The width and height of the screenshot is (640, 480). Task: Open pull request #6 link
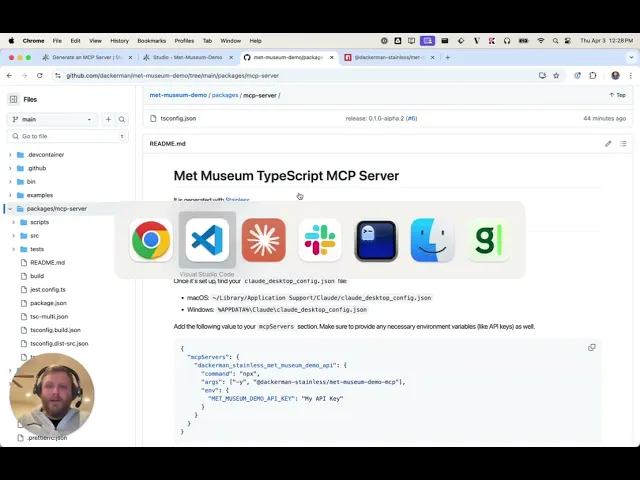(x=411, y=118)
